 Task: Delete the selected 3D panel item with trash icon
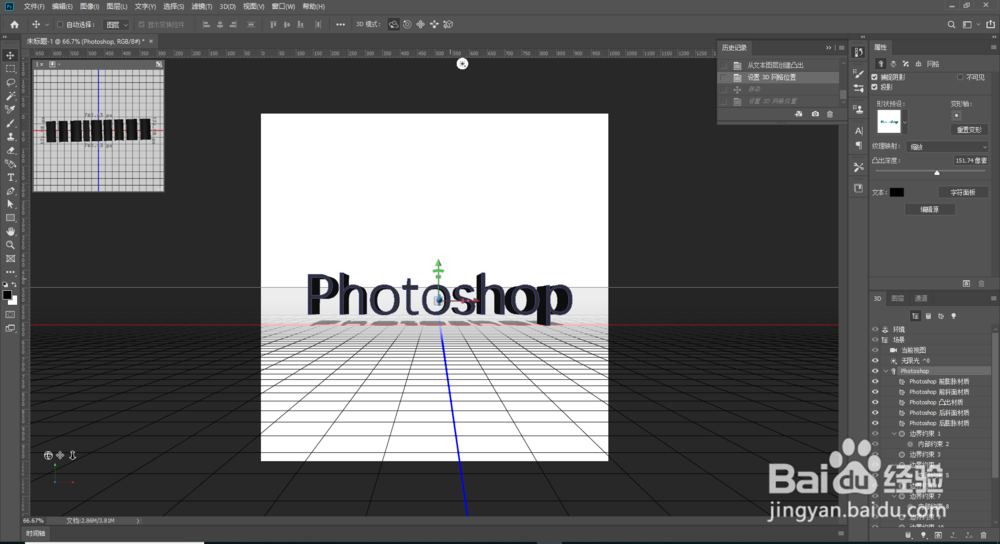(x=983, y=535)
